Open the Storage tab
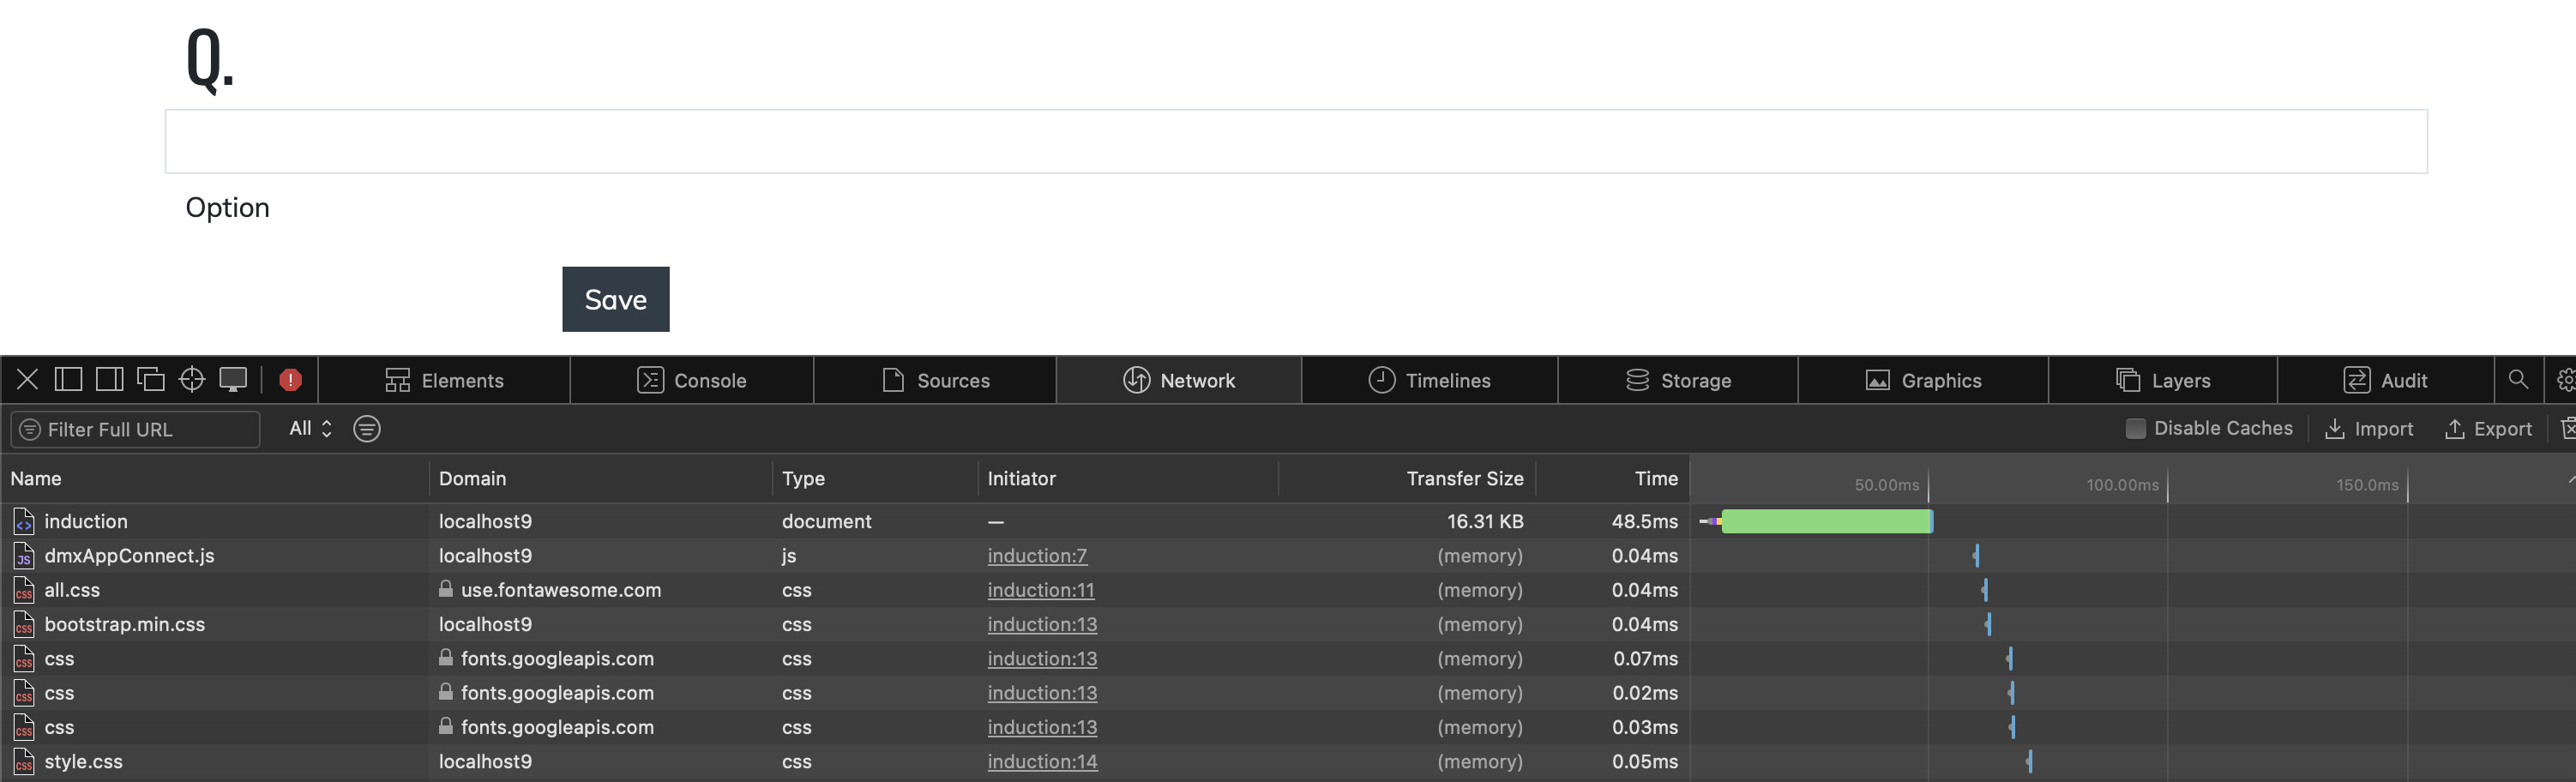 pos(1678,381)
